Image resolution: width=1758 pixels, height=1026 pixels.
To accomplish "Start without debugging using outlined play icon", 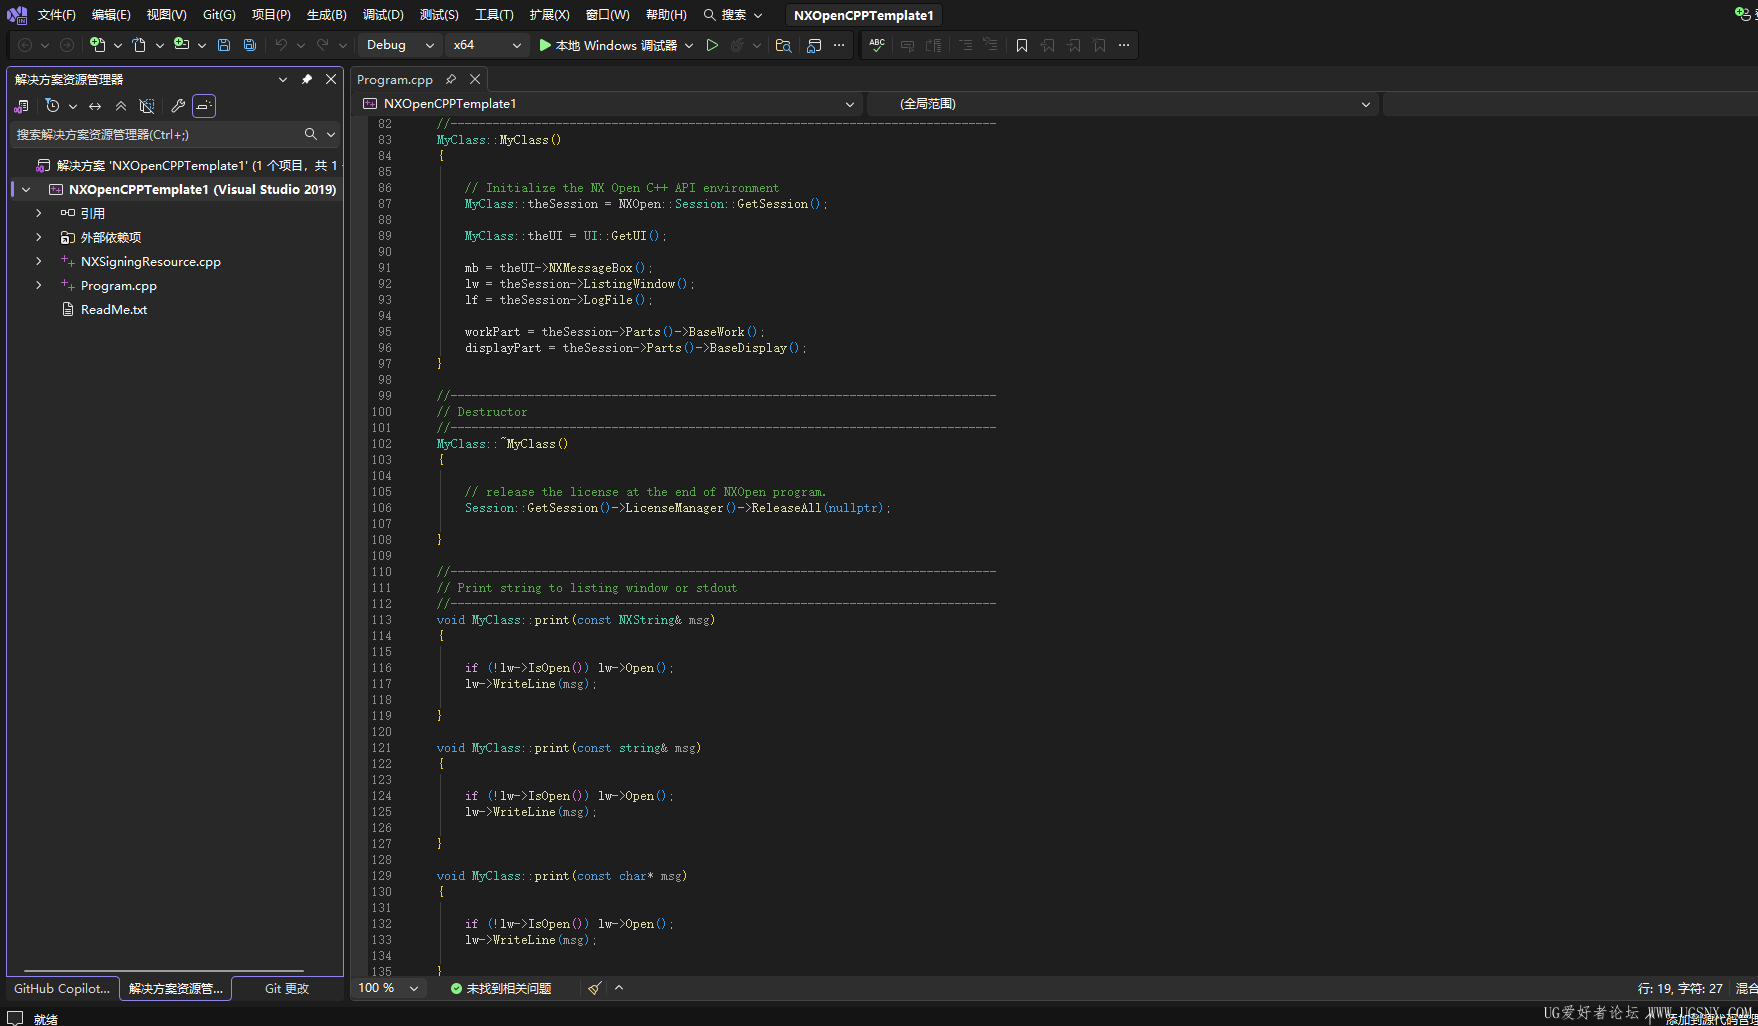I will [712, 45].
